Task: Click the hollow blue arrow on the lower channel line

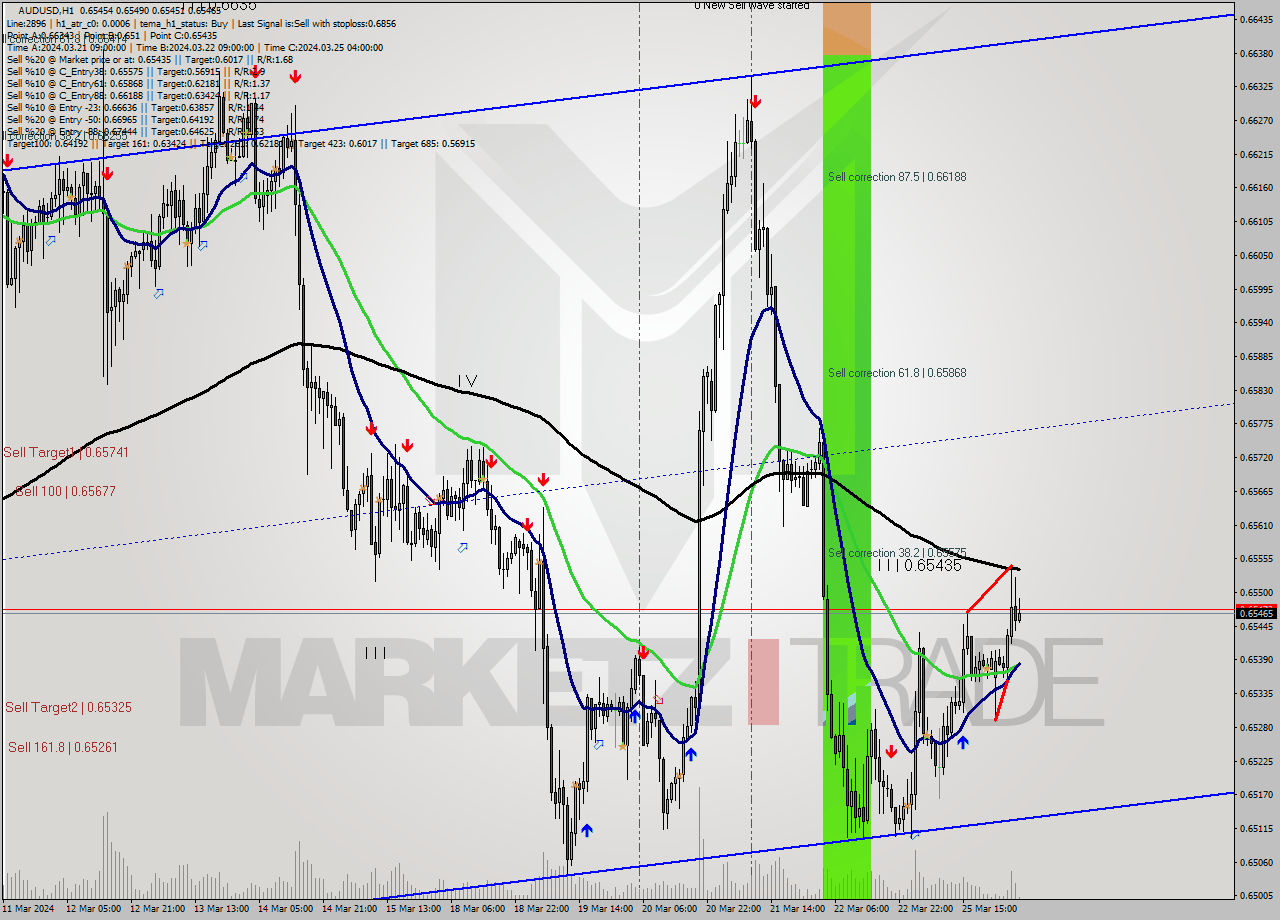Action: (914, 835)
